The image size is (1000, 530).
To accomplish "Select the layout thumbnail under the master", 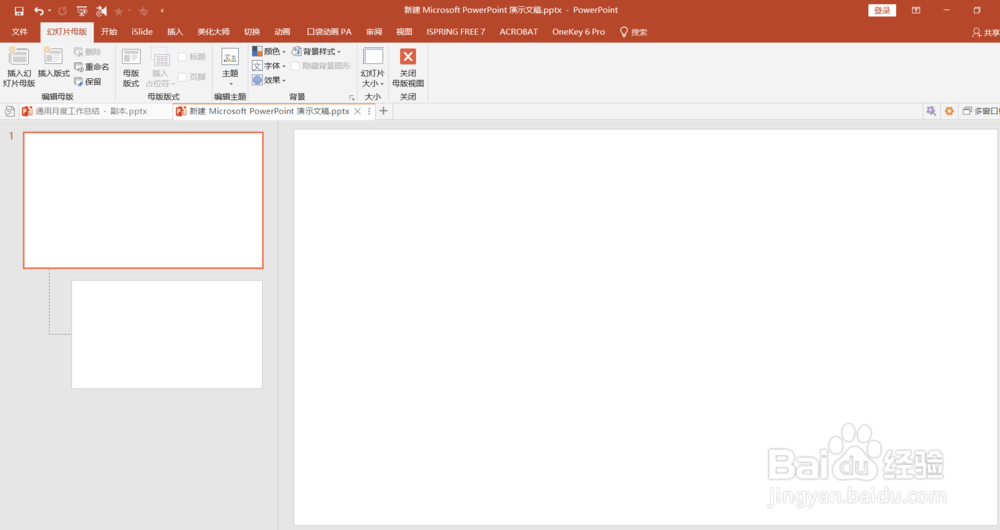I will 167,334.
